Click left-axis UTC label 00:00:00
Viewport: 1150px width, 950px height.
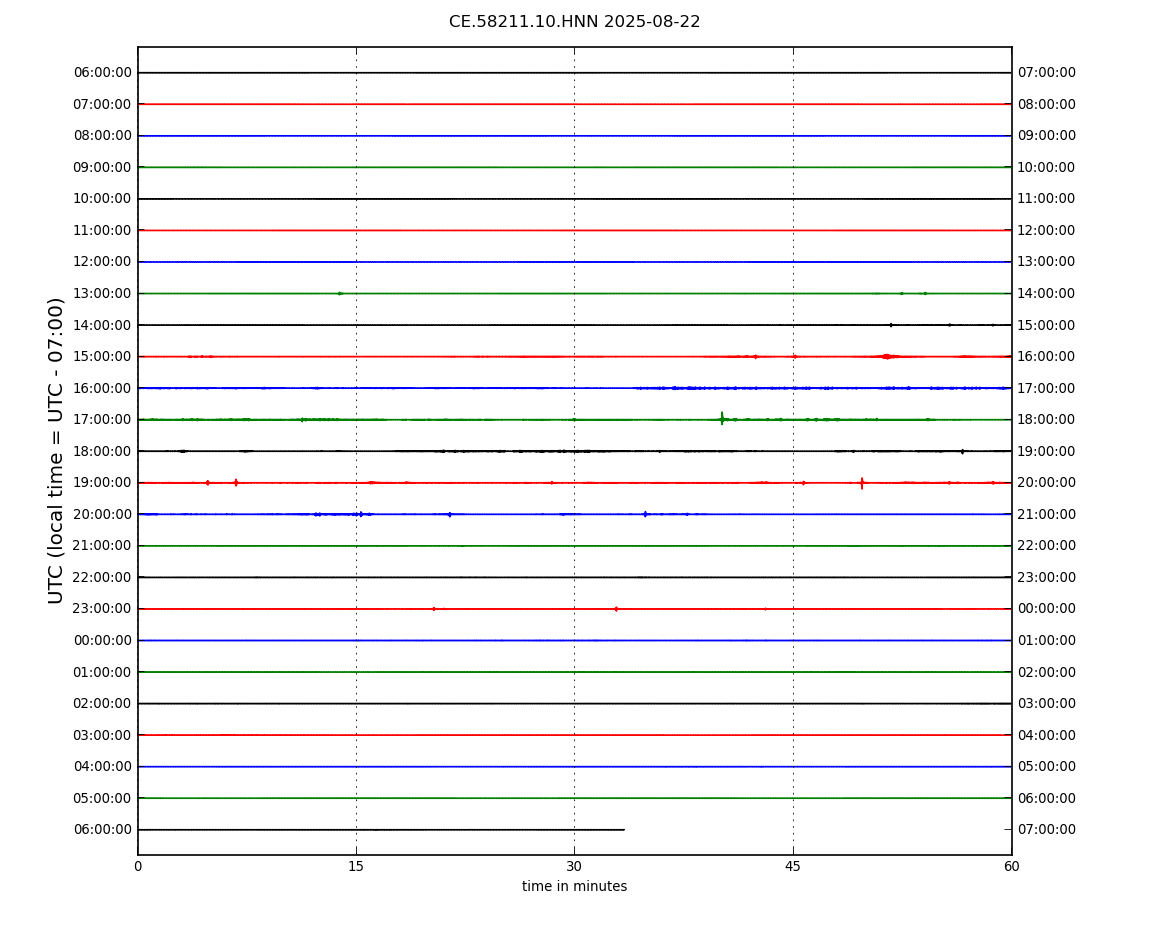point(102,640)
